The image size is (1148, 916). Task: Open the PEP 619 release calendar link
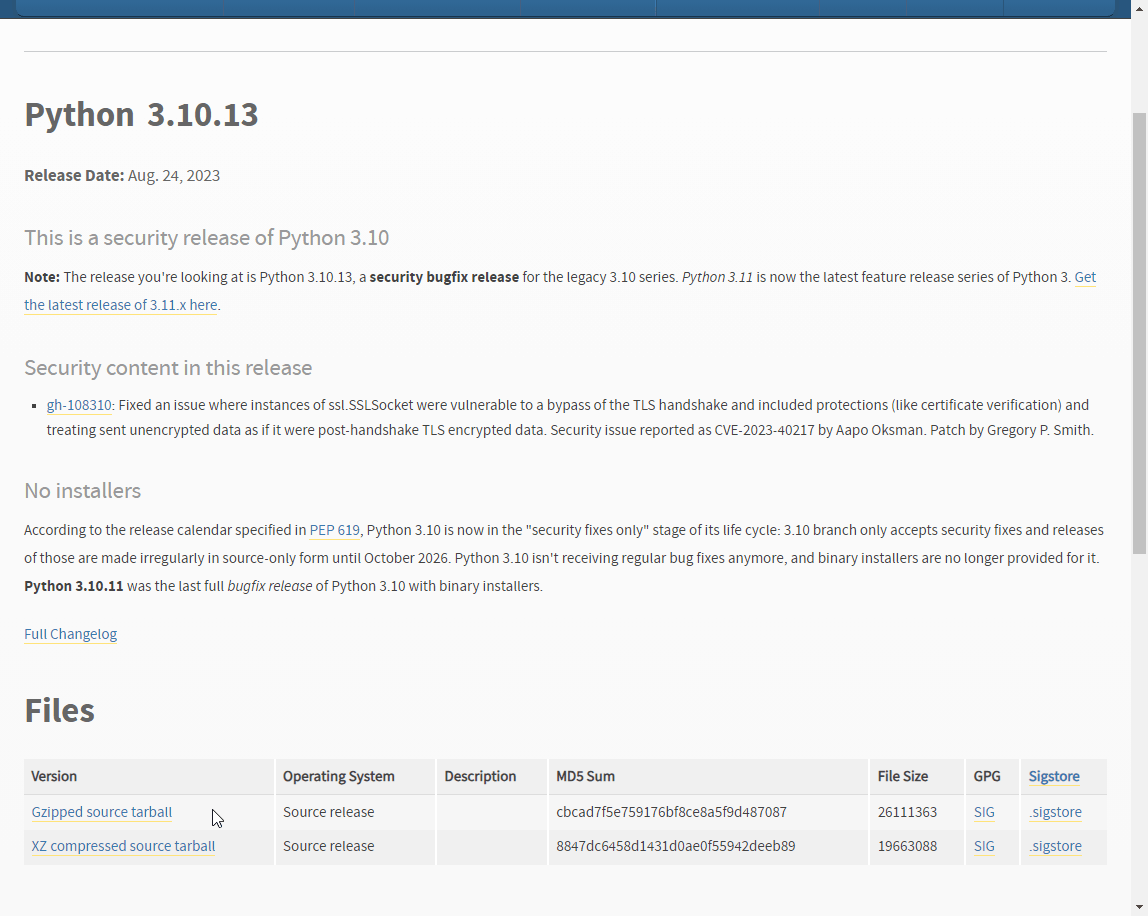coord(334,530)
